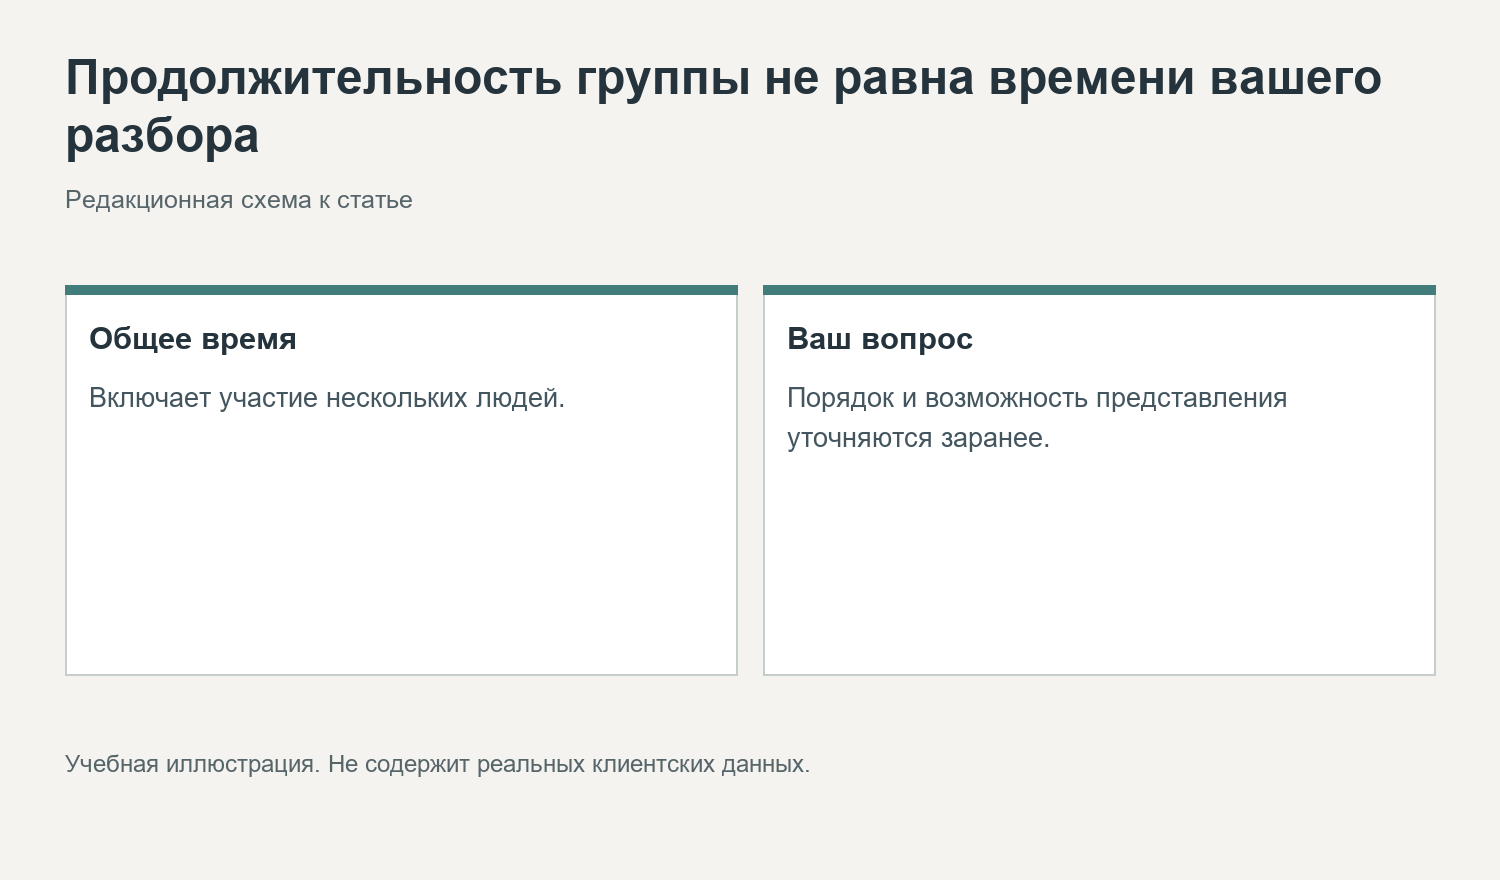Screen dimensions: 1500x880
Task: Click text "Включает участие нескольких людей."
Action: 327,398
